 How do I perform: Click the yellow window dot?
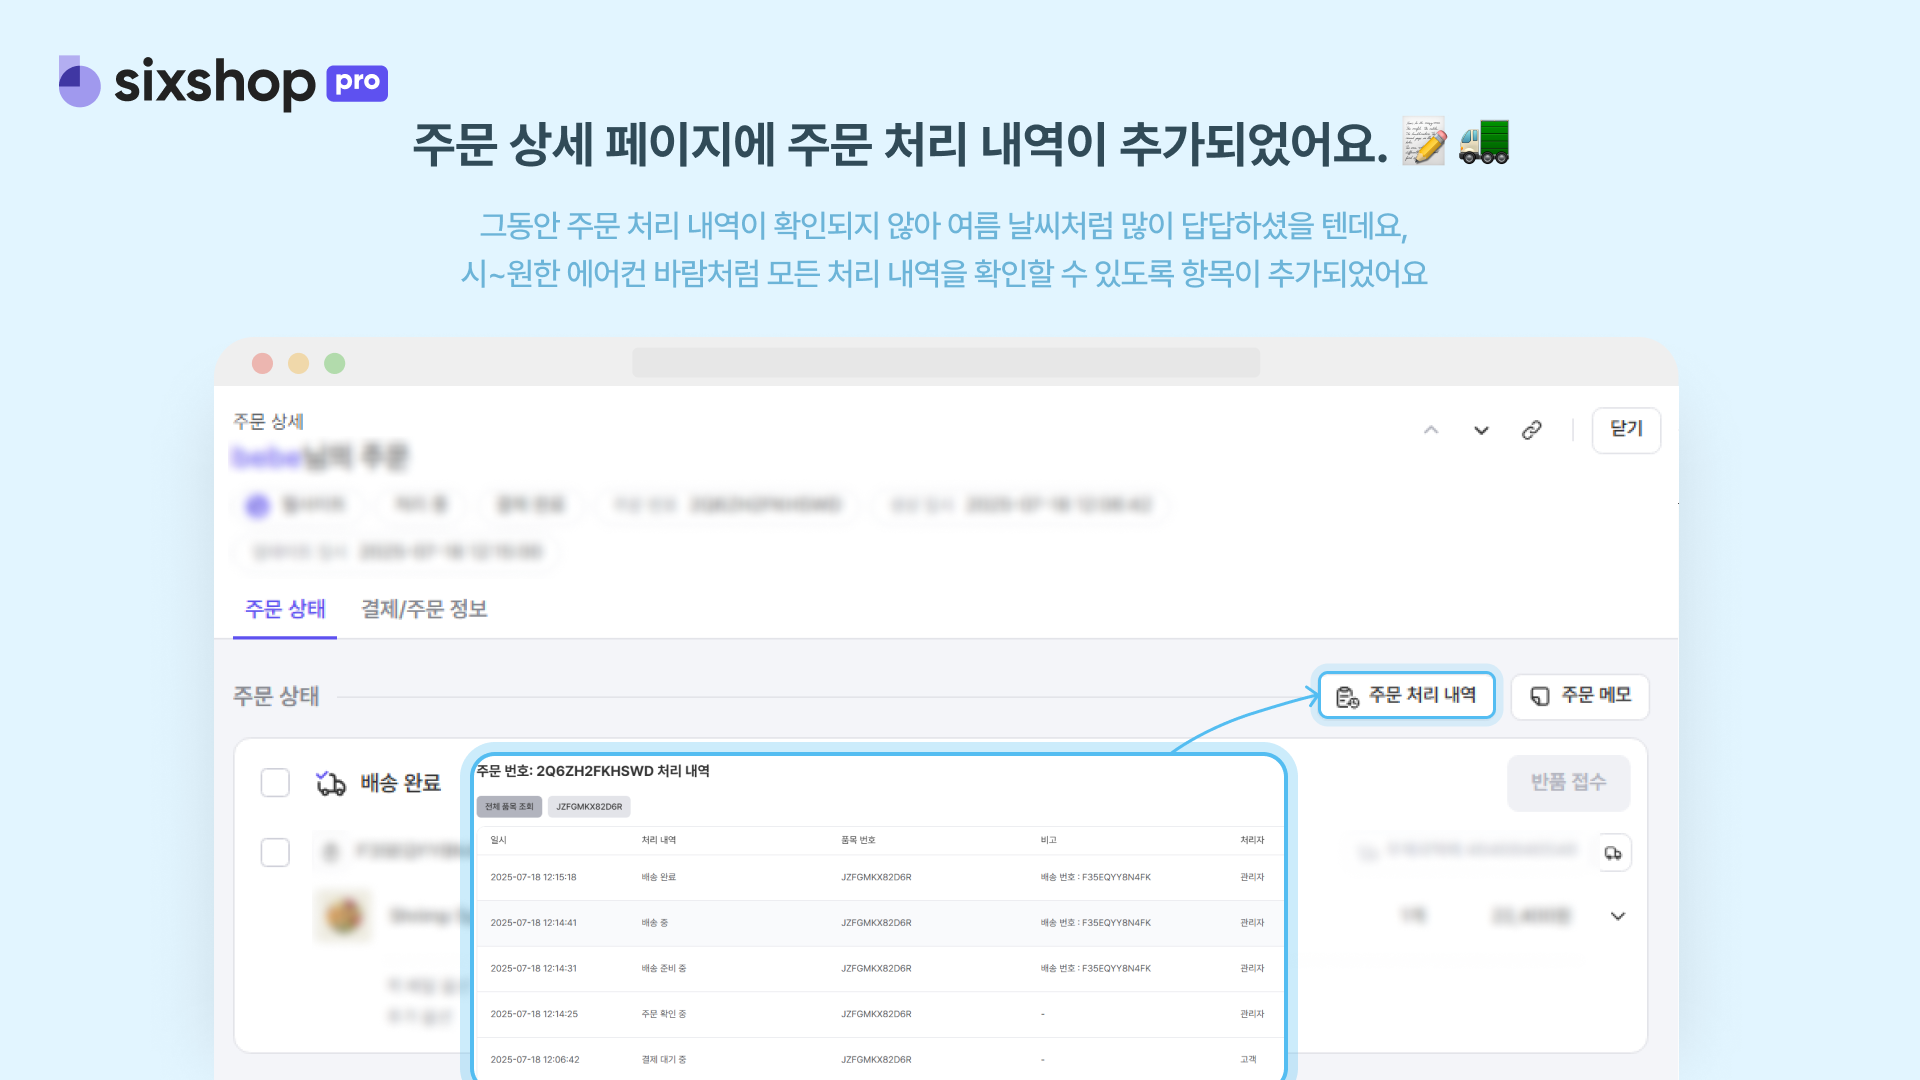point(298,364)
